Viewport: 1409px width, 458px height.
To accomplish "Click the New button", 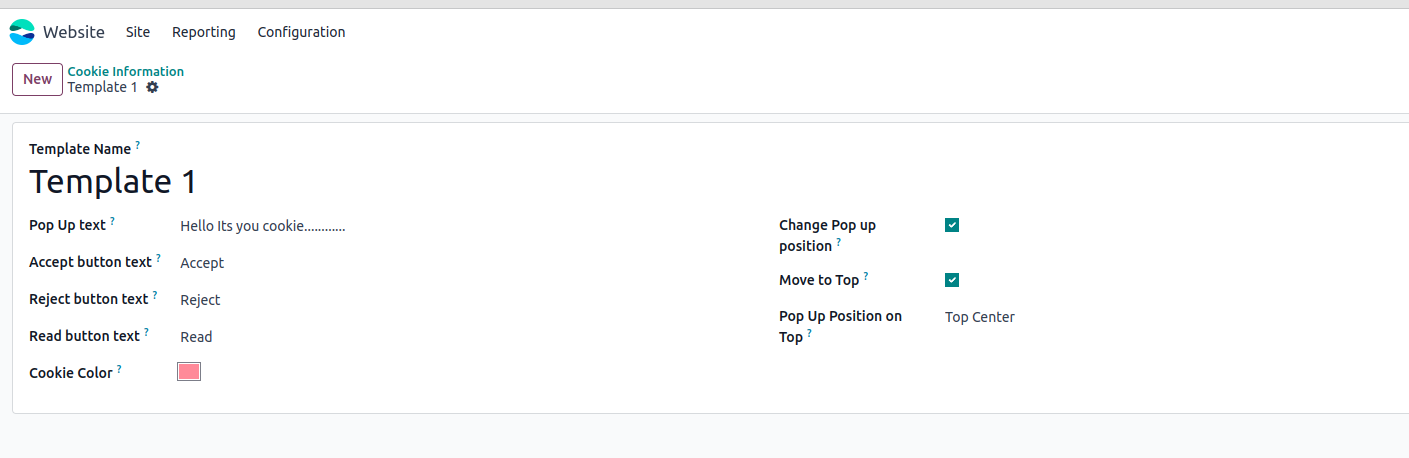I will coord(37,79).
